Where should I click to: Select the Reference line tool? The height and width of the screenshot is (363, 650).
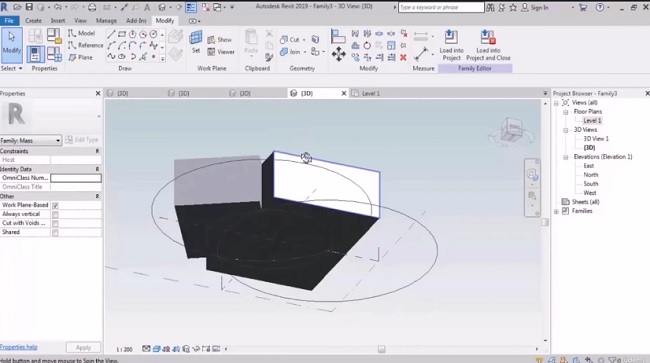(x=85, y=45)
